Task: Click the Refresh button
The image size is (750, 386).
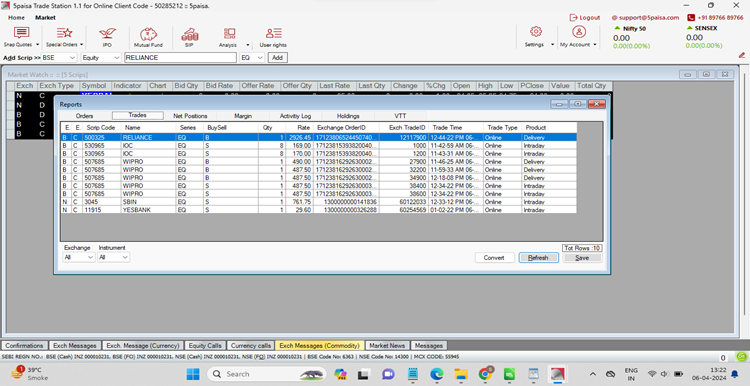Action: [x=538, y=257]
